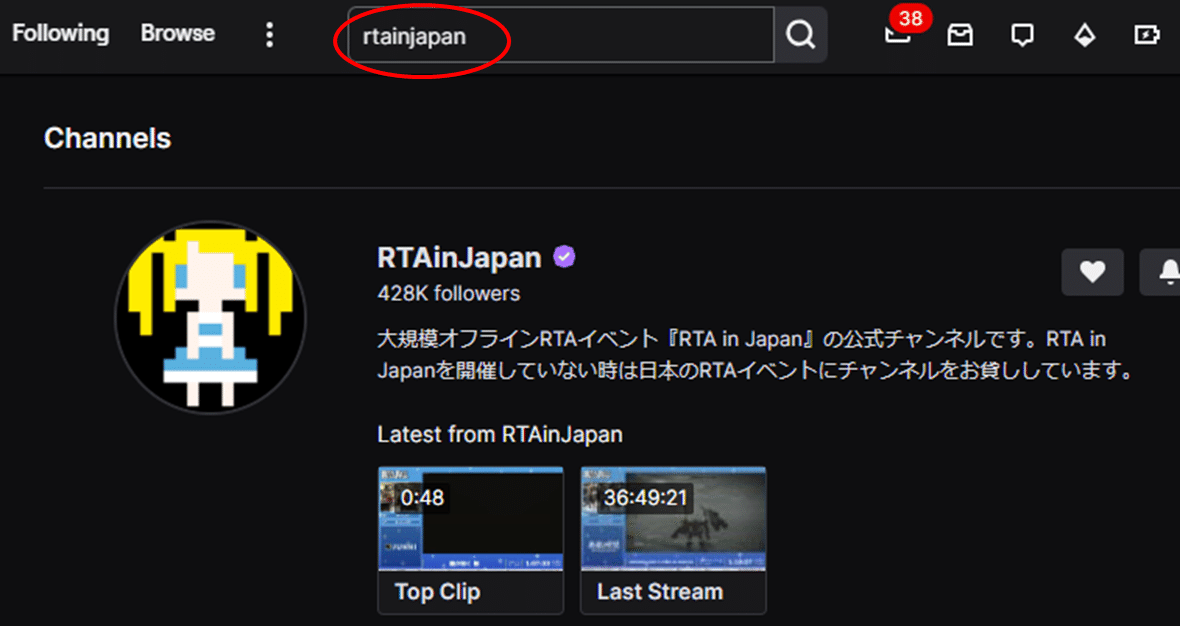Viewport: 1180px width, 626px height.
Task: Open the Following page
Action: [x=61, y=34]
